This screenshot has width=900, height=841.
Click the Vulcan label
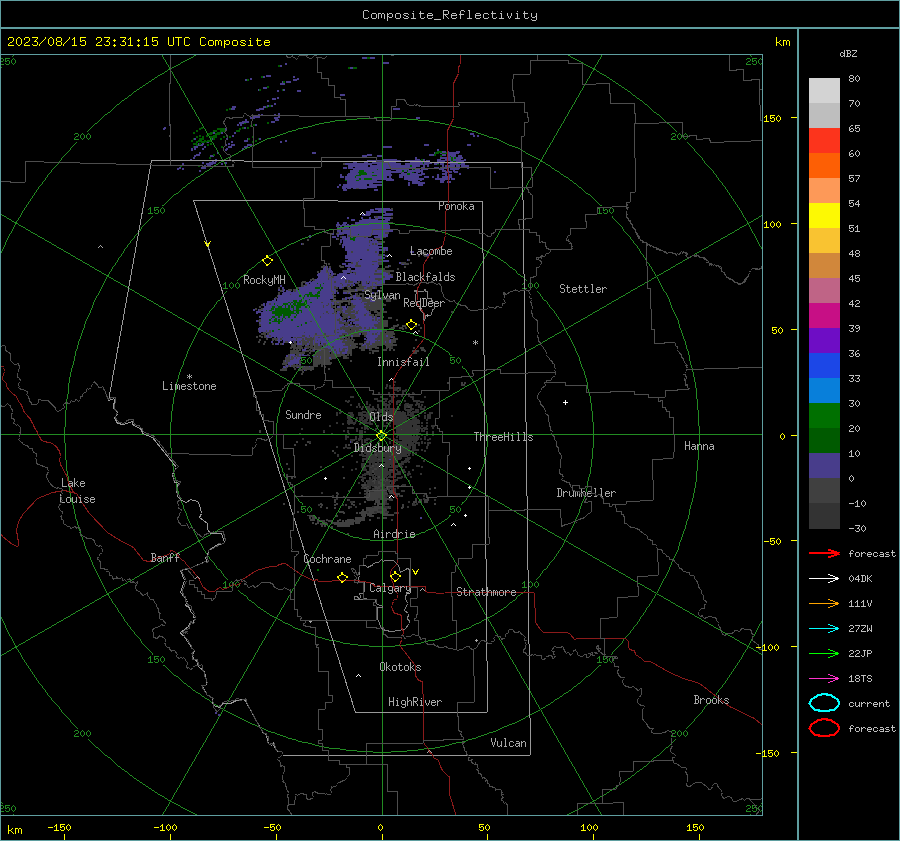click(508, 743)
